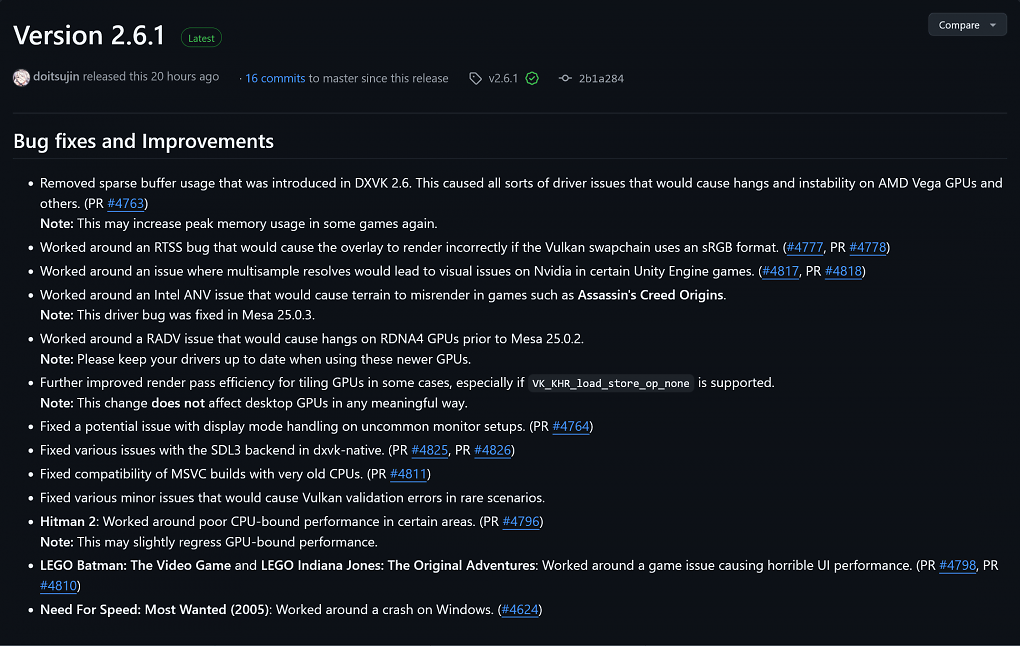
Task: Click the Latest release badge
Action: click(x=201, y=38)
